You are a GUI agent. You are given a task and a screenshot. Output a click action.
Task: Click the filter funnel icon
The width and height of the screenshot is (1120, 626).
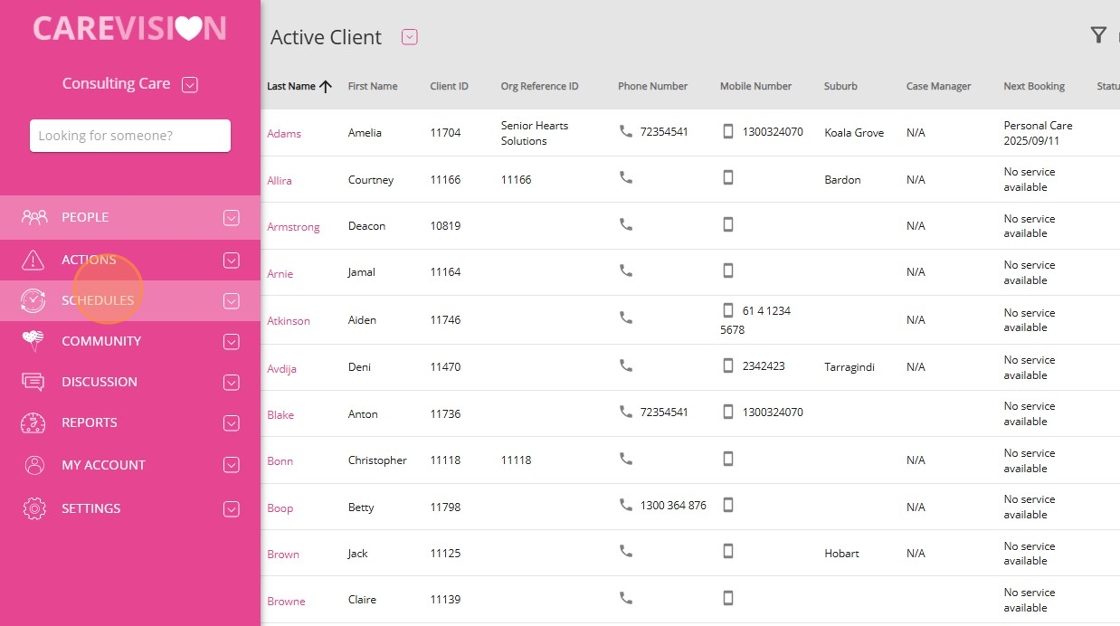point(1098,36)
